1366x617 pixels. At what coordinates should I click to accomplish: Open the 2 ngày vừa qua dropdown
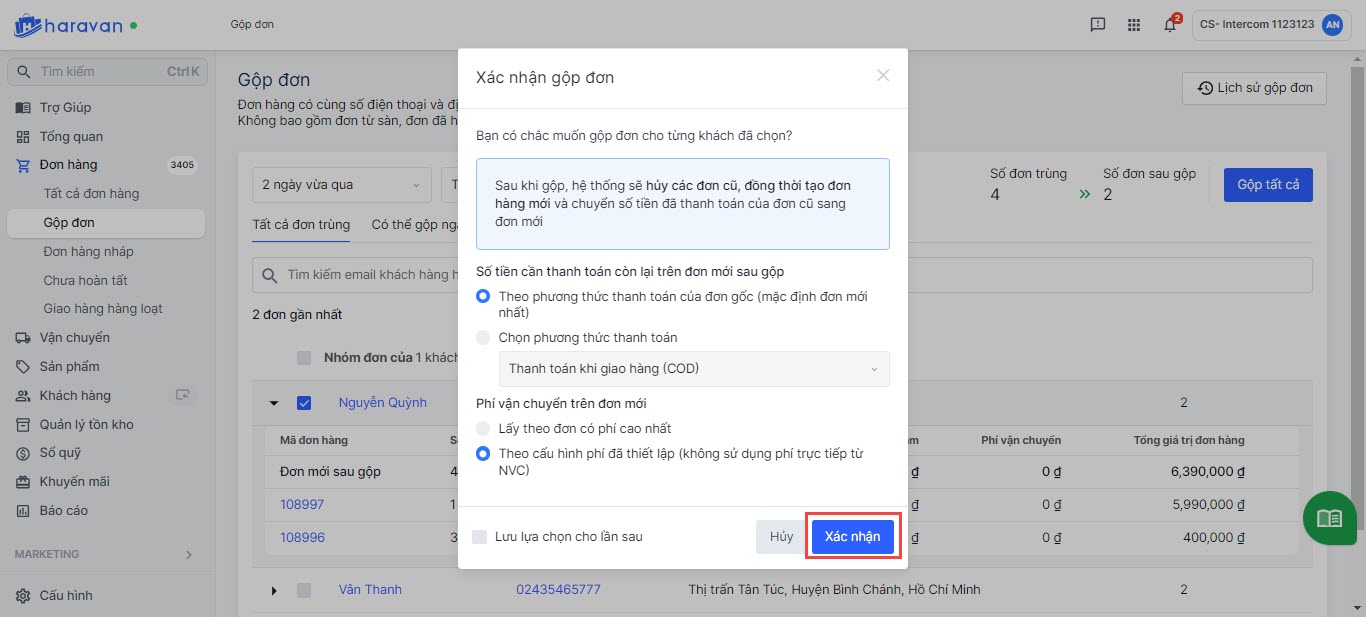point(340,185)
